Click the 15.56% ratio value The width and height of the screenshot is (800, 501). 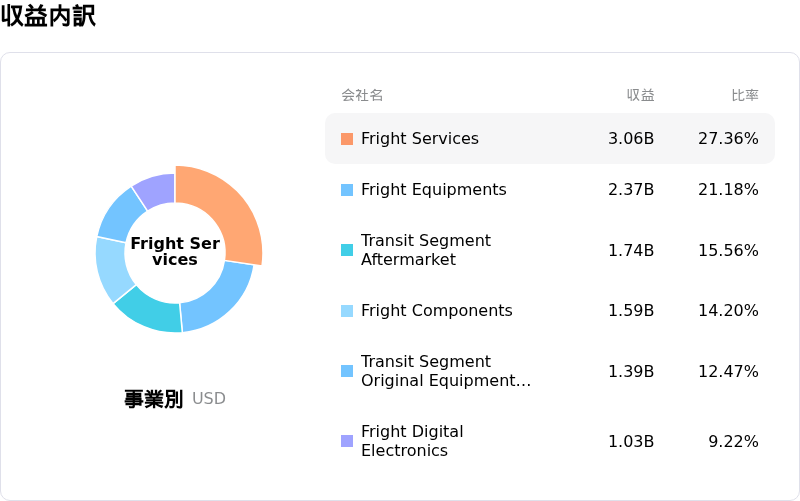pos(728,250)
